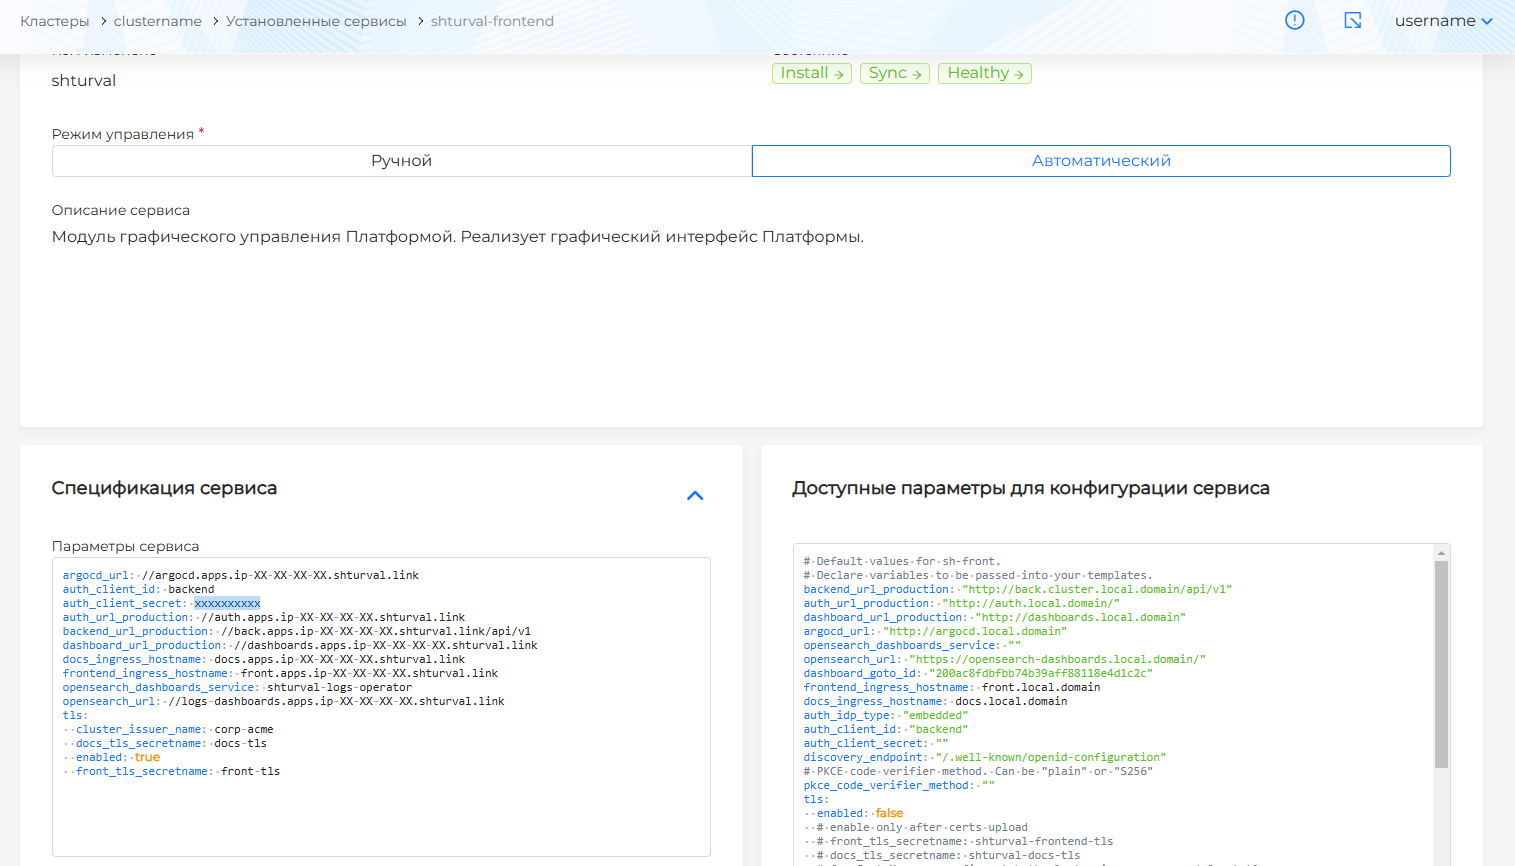
Task: Open the notifications alert icon in header
Action: click(1294, 20)
